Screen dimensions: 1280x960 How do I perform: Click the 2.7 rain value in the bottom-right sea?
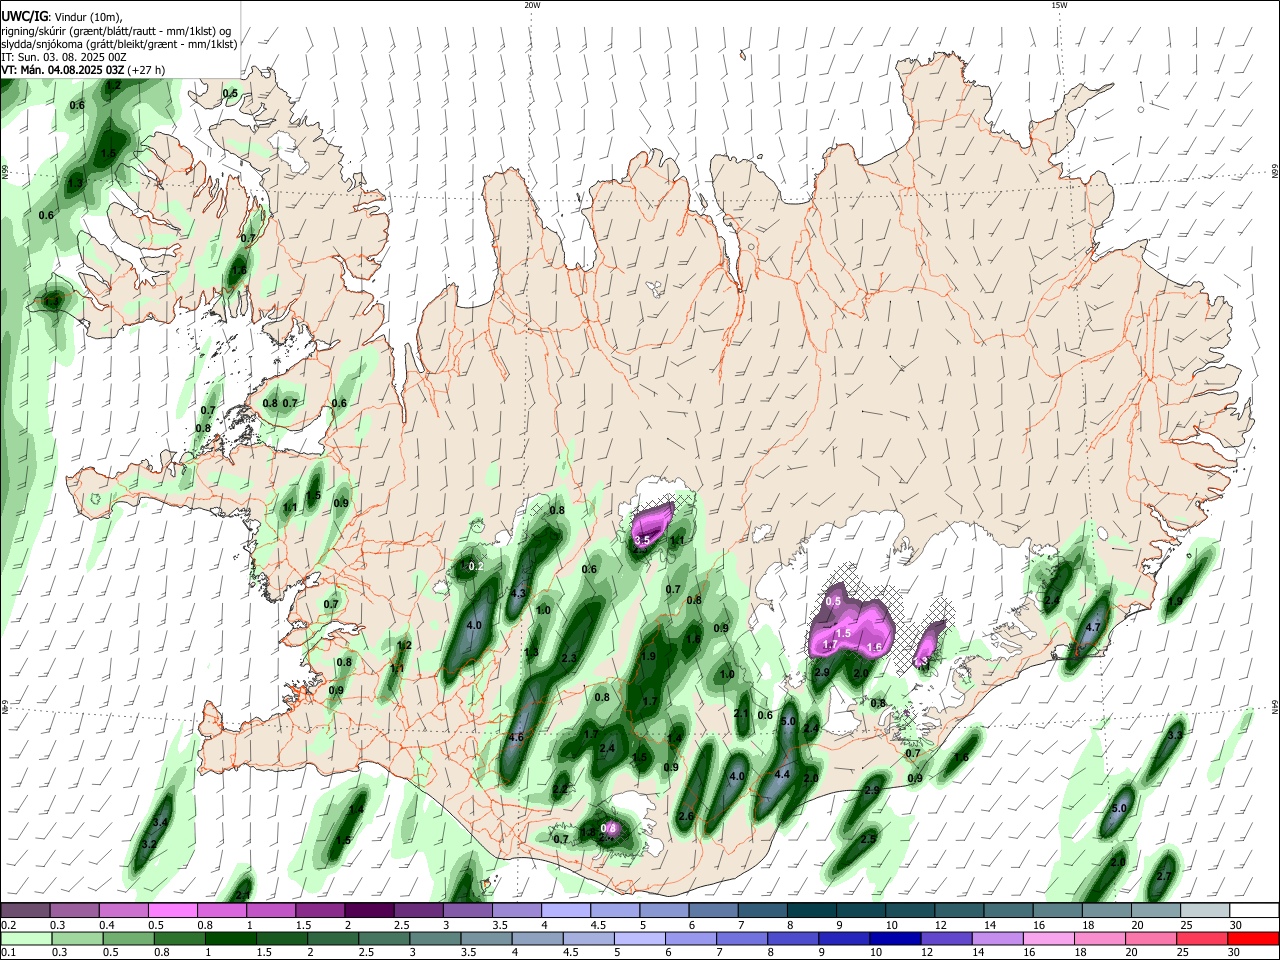pyautogui.click(x=1163, y=876)
